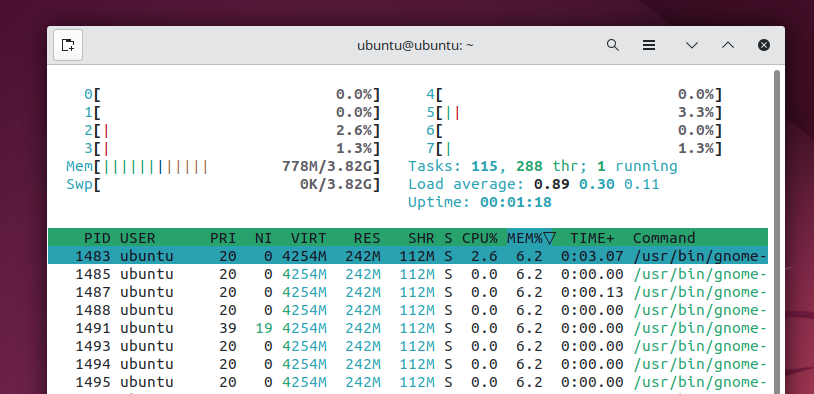This screenshot has width=814, height=394.
Task: Click the Uptime 00:01:18 value
Action: coord(515,202)
